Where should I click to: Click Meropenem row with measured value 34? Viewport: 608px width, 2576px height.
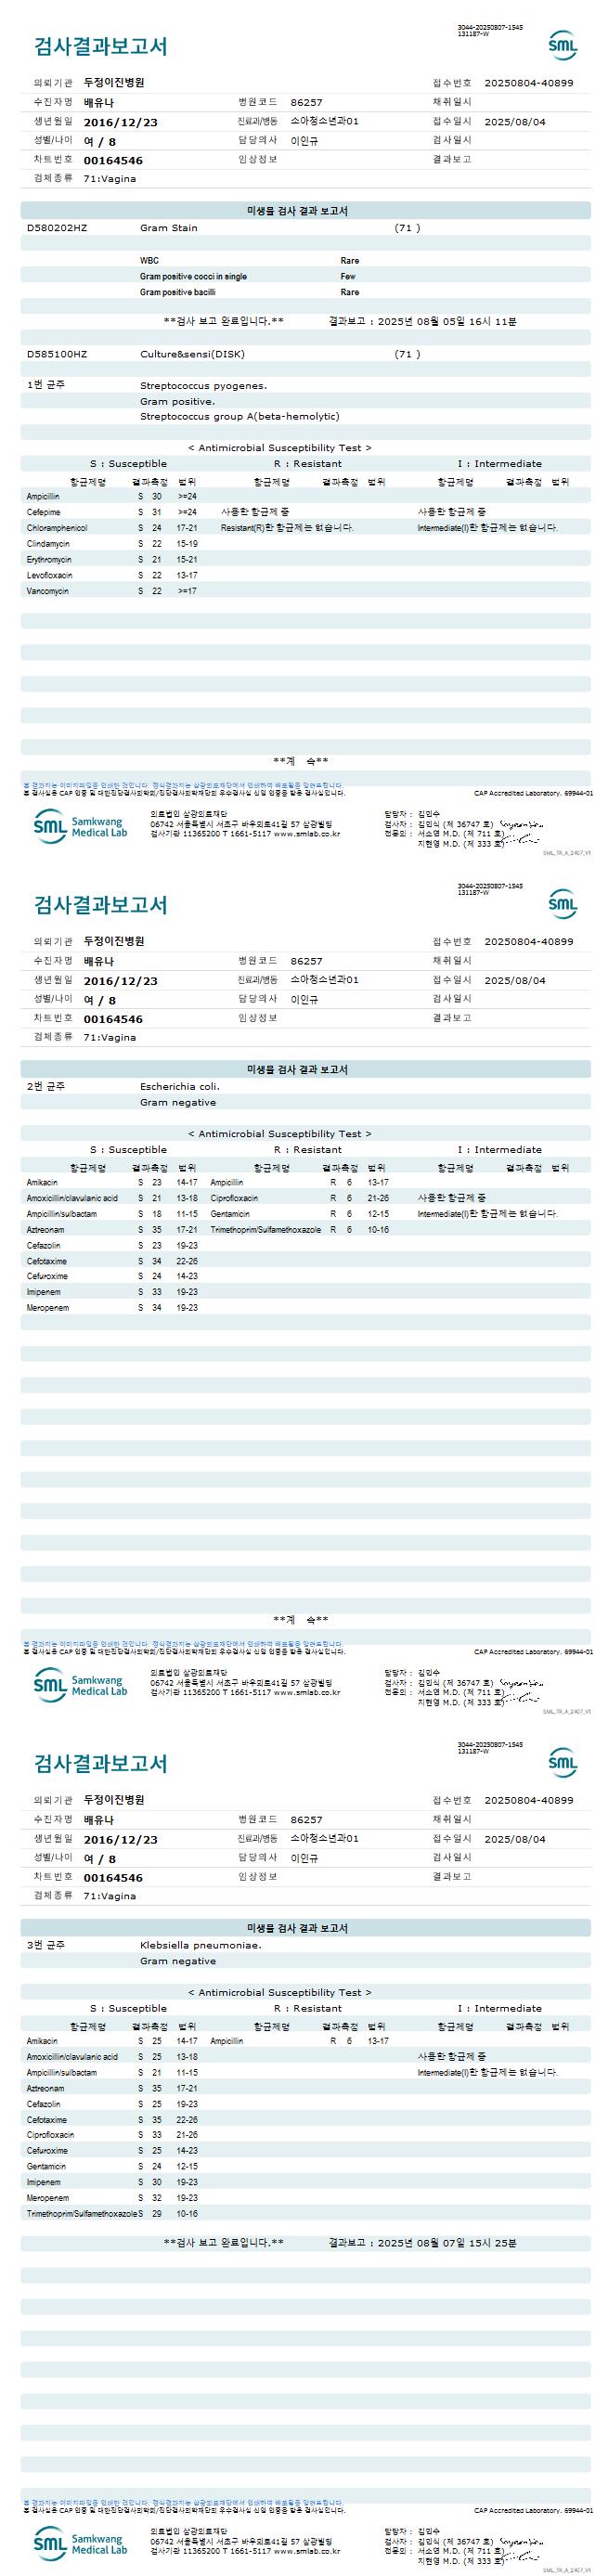[x=112, y=1308]
